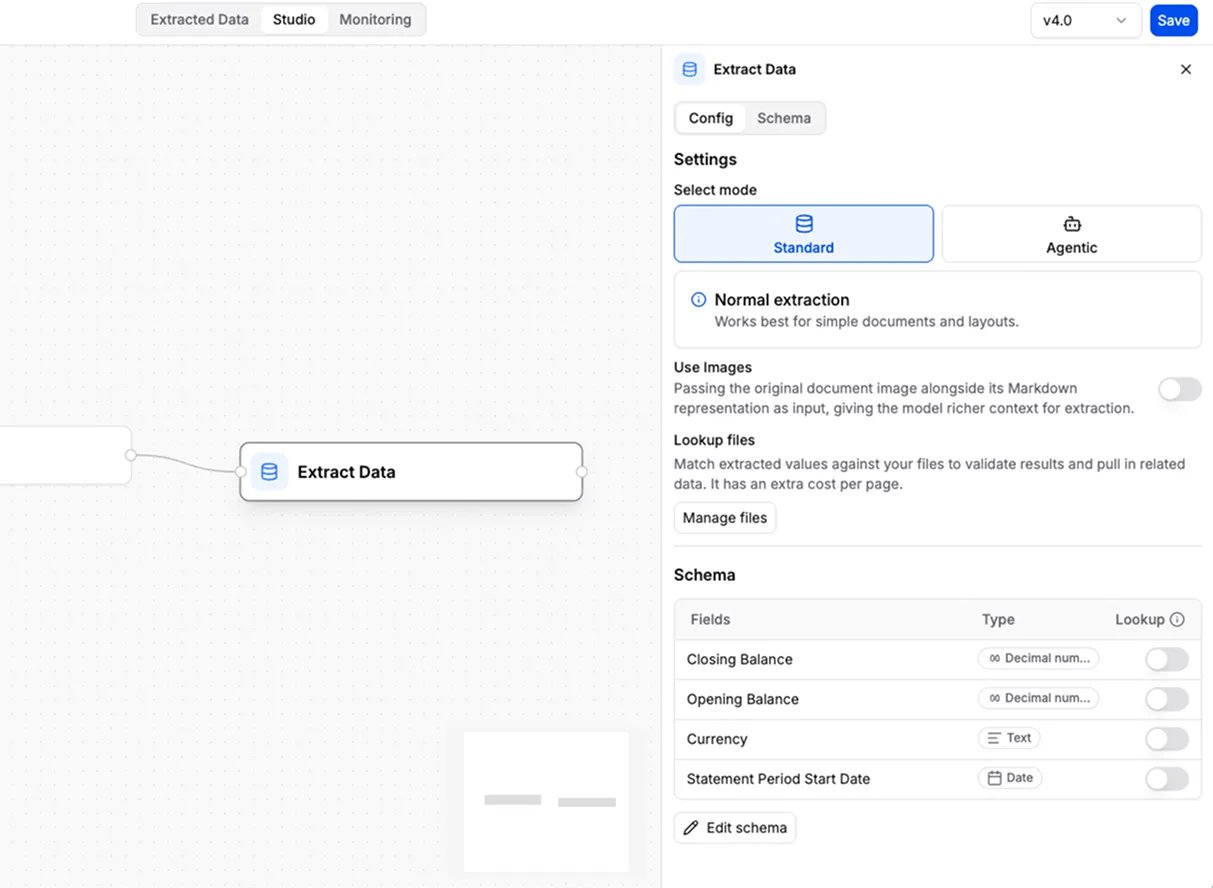Select the Studio tab
Screen dimensions: 1213x888
294,19
